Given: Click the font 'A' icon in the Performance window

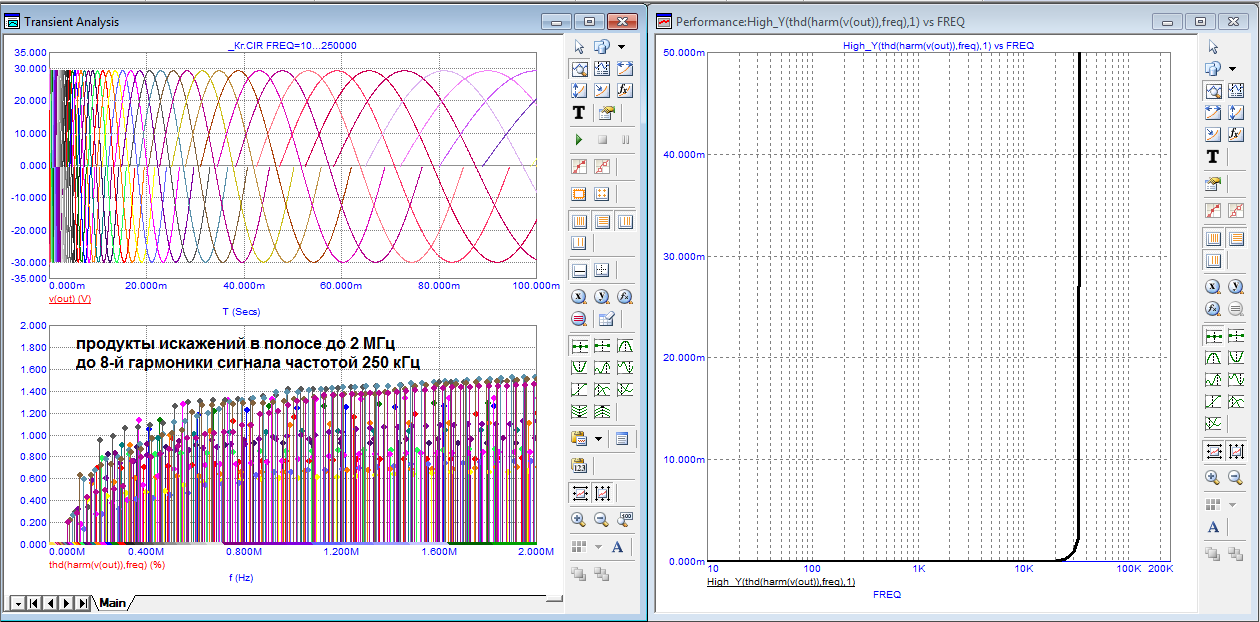Looking at the screenshot, I should tap(1213, 527).
